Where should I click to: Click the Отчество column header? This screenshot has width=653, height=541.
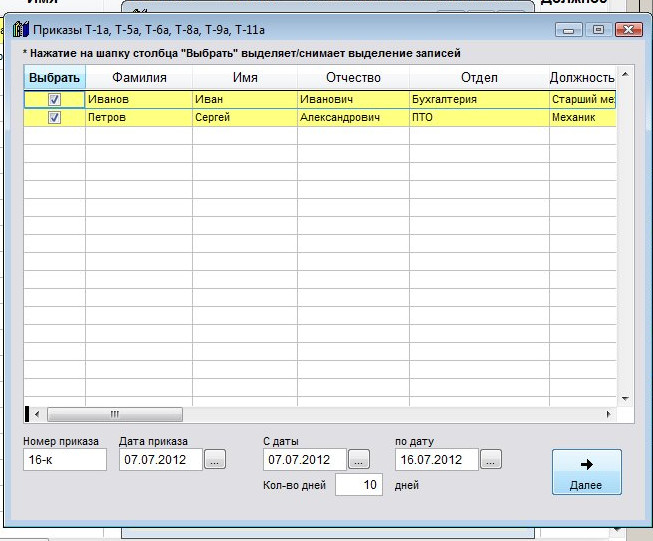pyautogui.click(x=353, y=78)
